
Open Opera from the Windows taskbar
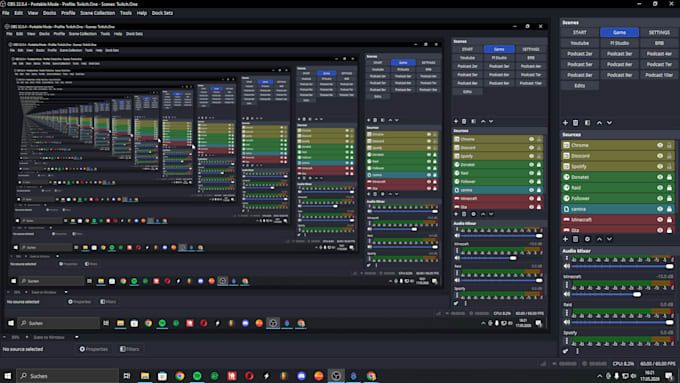click(249, 376)
